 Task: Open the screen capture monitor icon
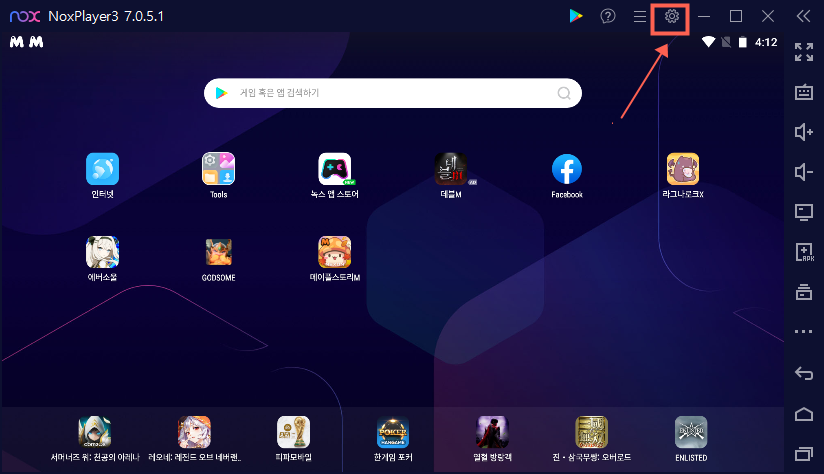pyautogui.click(x=804, y=212)
